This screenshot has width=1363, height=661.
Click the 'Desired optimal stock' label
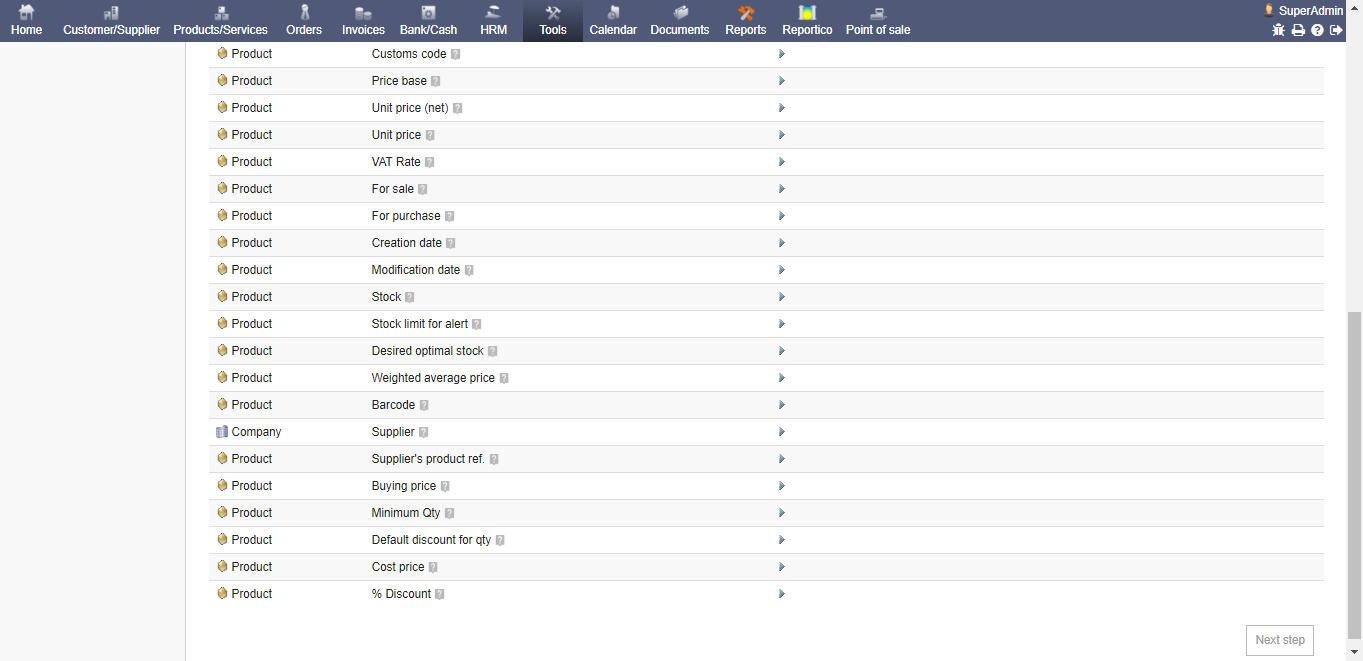tap(427, 351)
